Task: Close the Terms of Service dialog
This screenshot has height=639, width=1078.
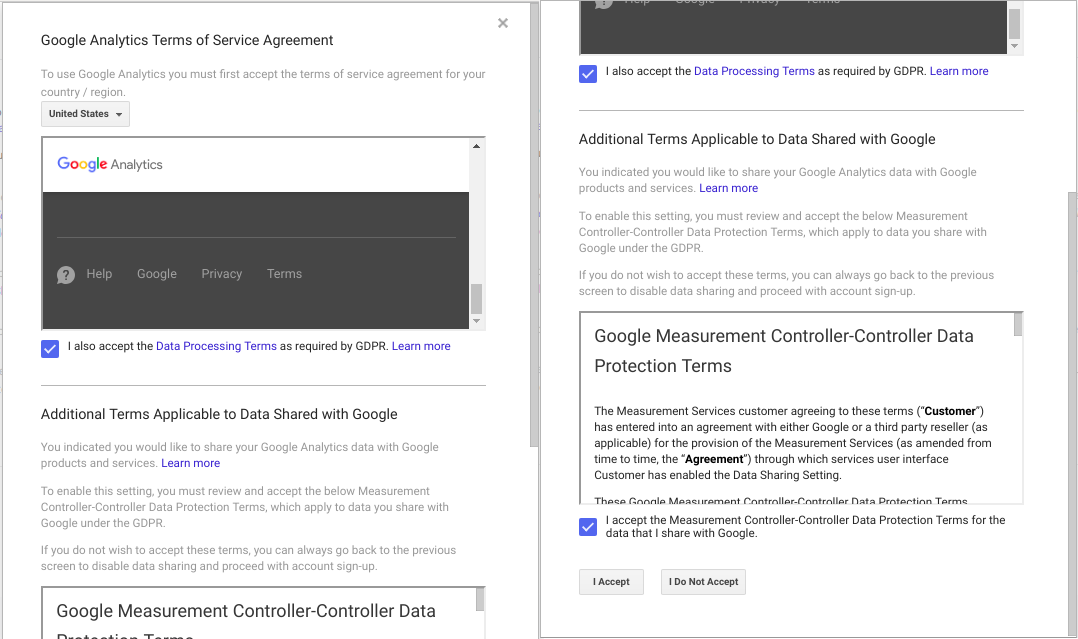Action: click(503, 23)
